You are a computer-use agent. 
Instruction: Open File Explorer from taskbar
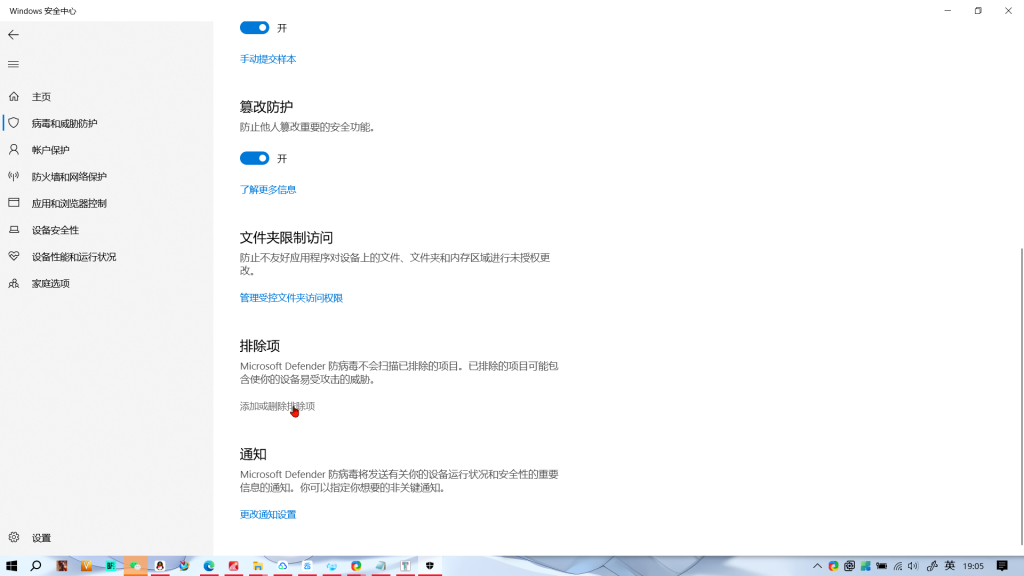(x=258, y=566)
